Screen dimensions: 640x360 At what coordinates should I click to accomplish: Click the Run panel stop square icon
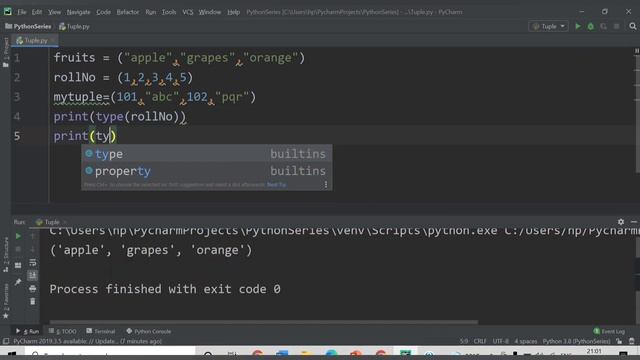pos(18,249)
